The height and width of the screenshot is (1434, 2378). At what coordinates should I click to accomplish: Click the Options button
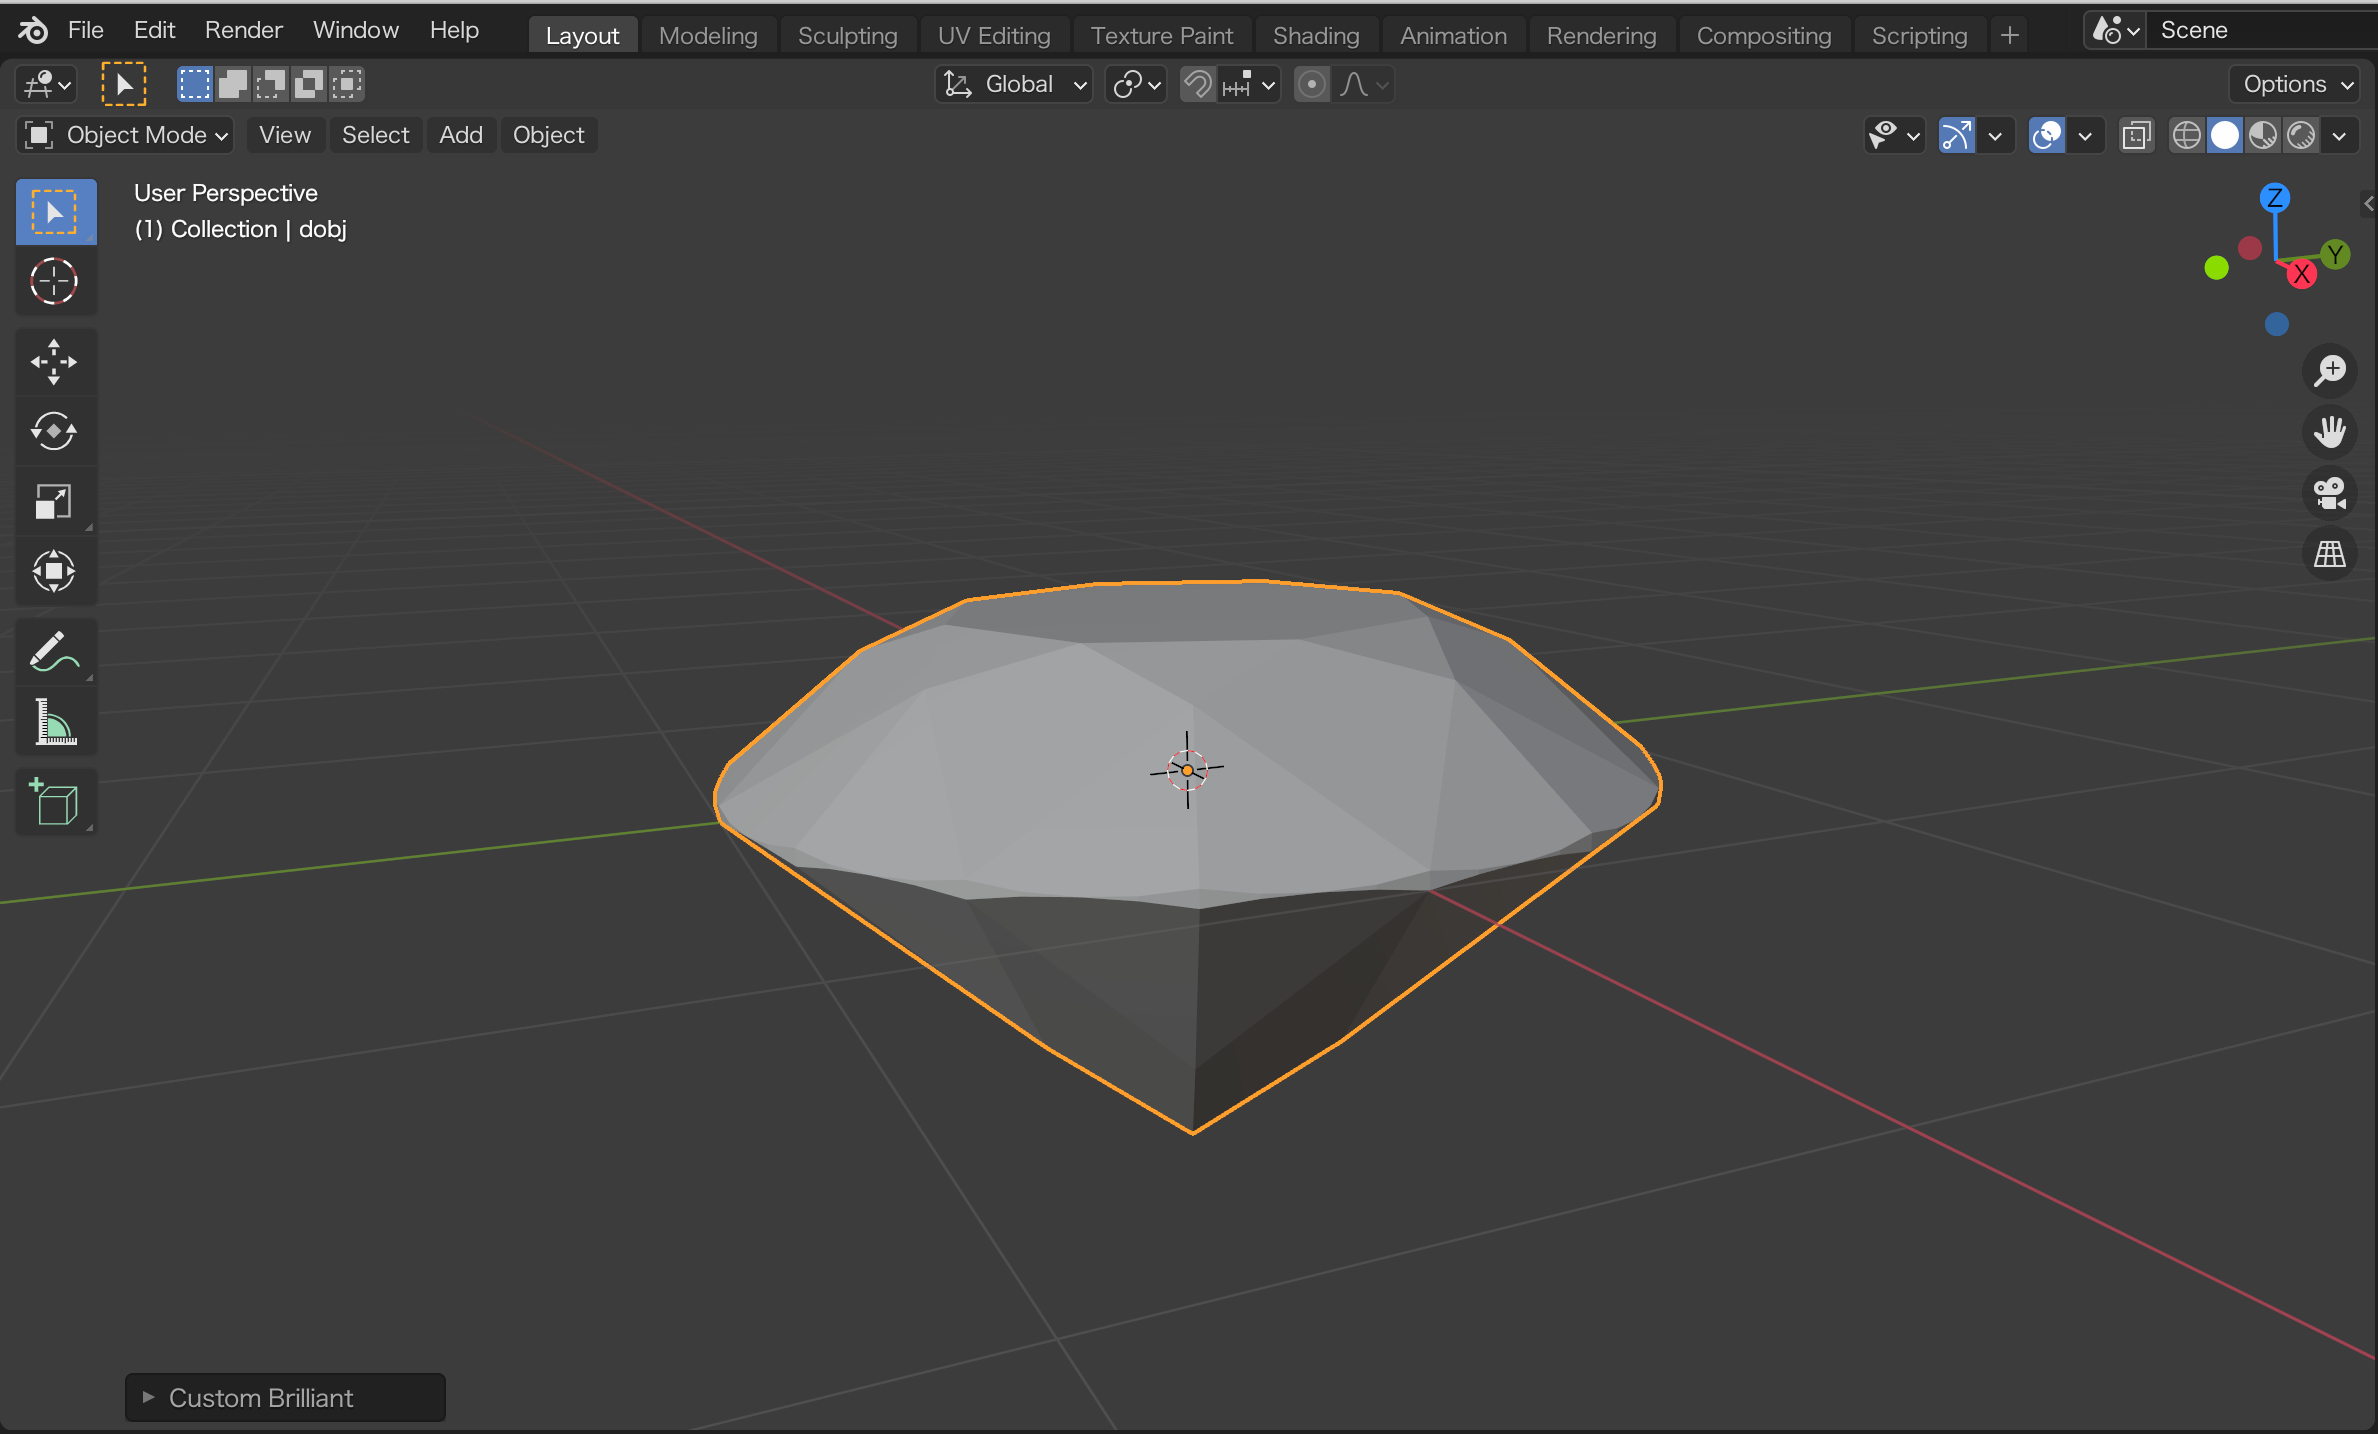[2295, 85]
